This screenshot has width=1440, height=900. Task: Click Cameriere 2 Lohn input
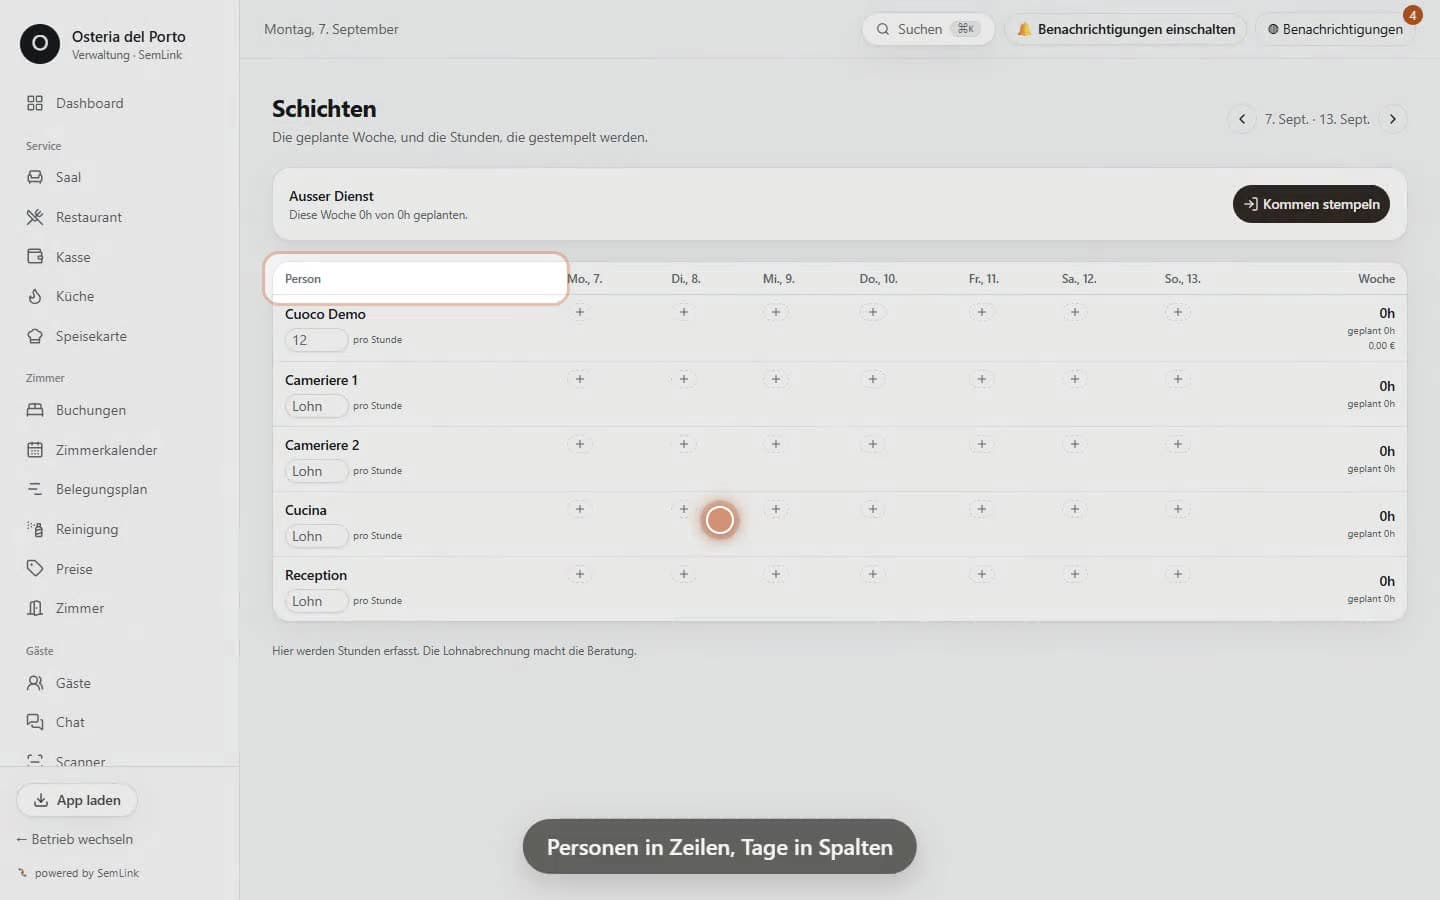(316, 471)
